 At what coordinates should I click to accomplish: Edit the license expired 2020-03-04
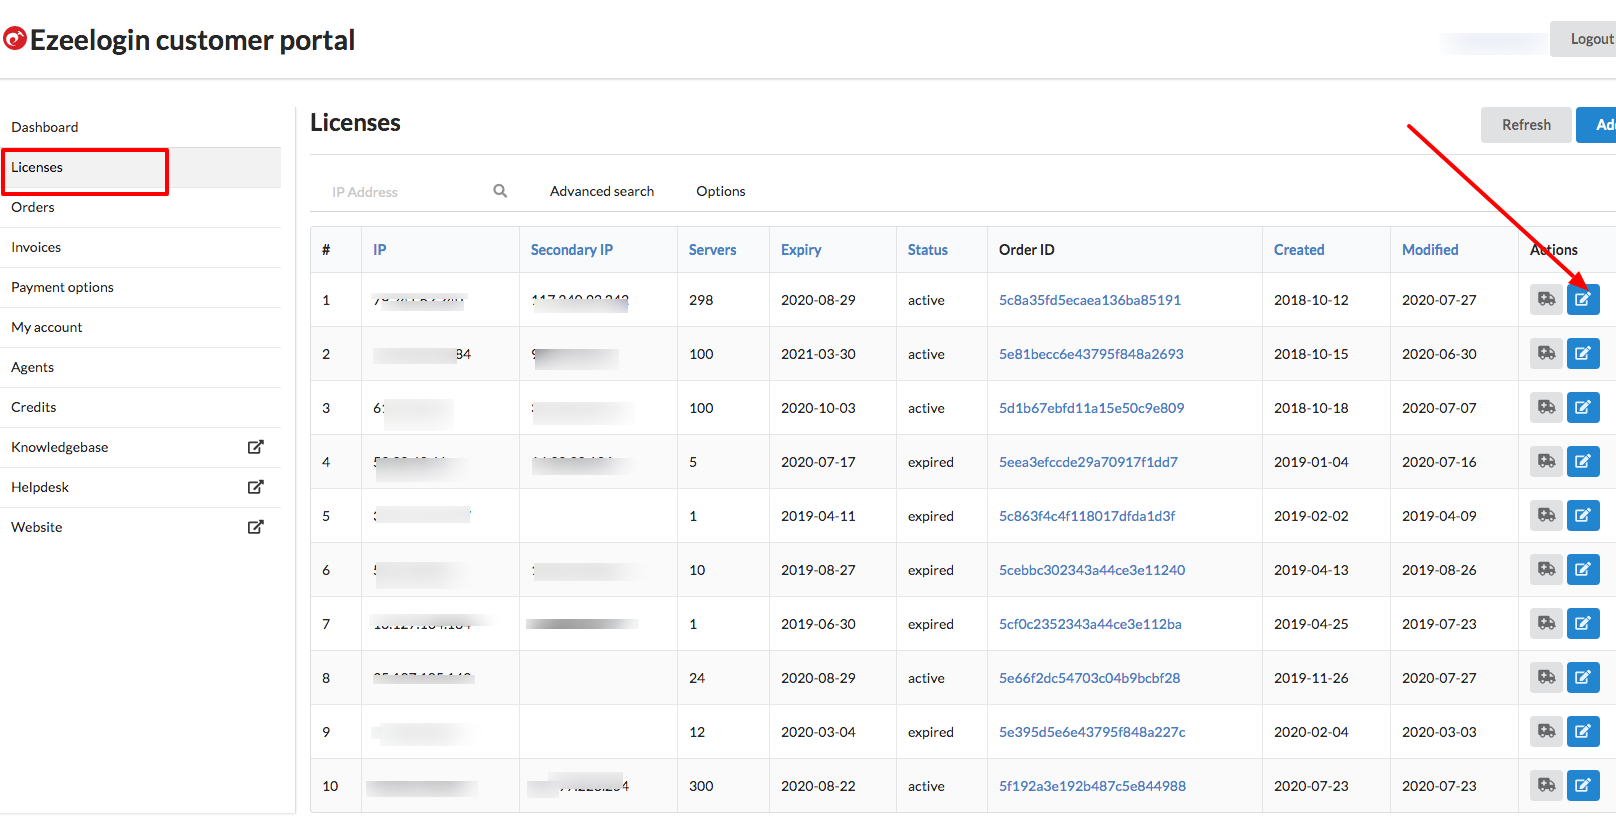click(x=1583, y=731)
